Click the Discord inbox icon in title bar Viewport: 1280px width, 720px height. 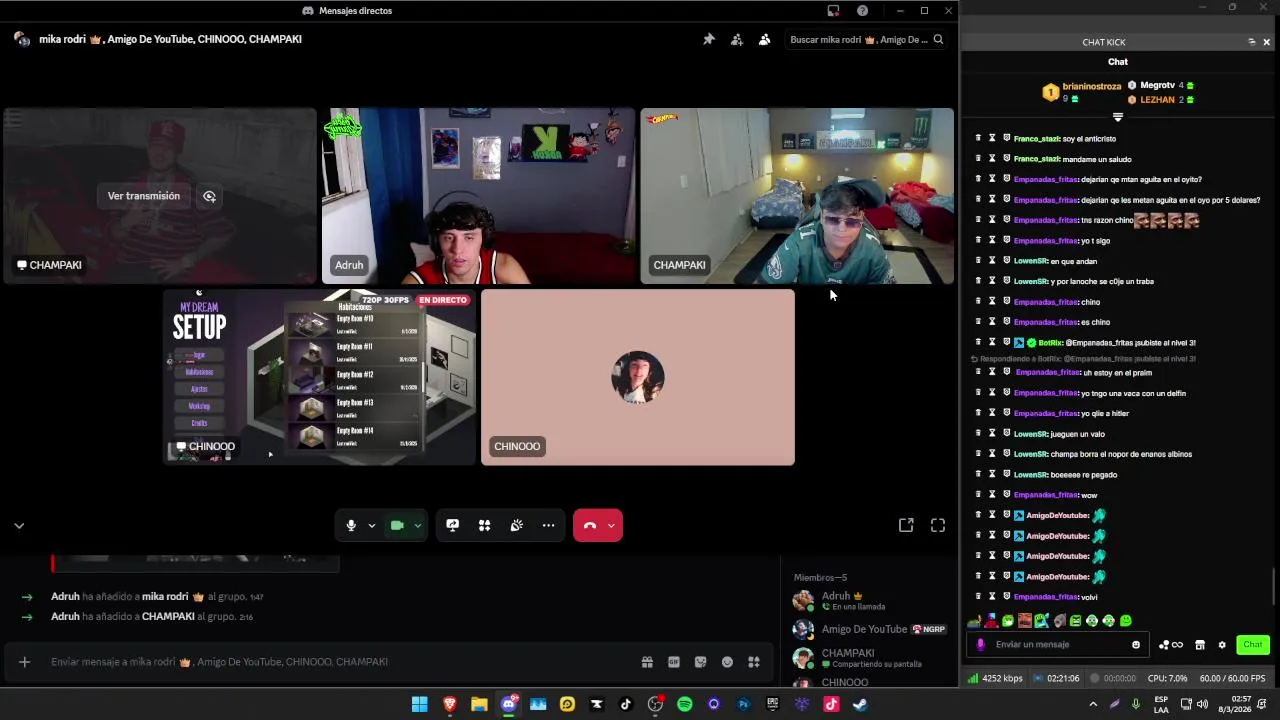(833, 11)
